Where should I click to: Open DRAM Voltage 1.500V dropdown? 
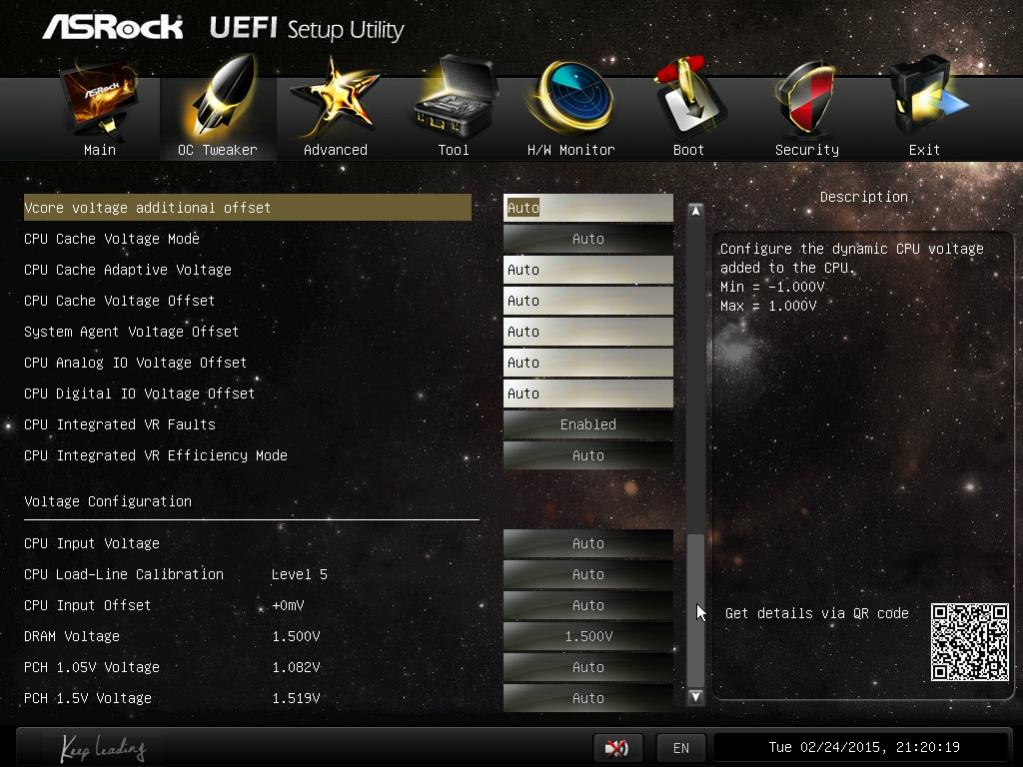[x=588, y=637]
